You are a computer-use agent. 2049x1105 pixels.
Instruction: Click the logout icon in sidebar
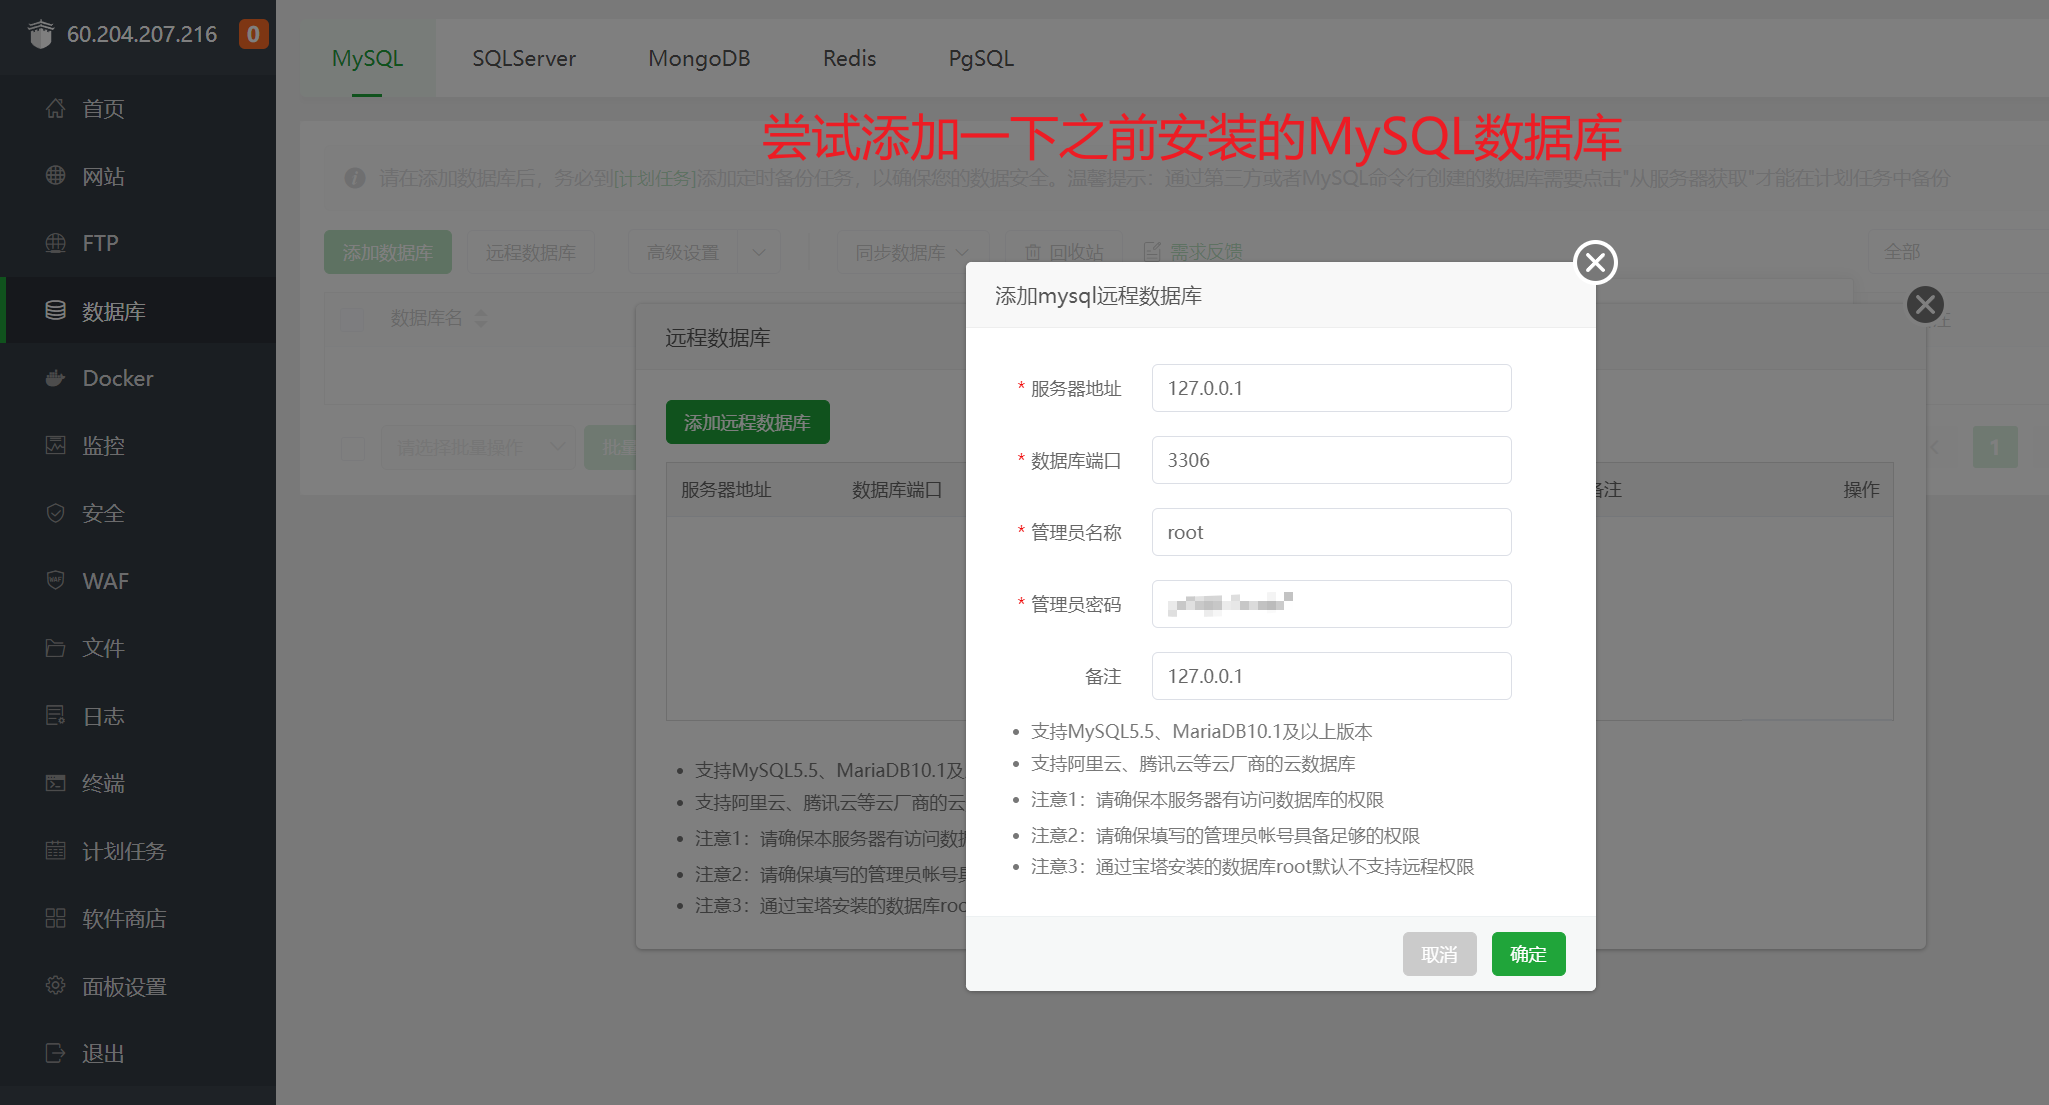[x=56, y=1053]
